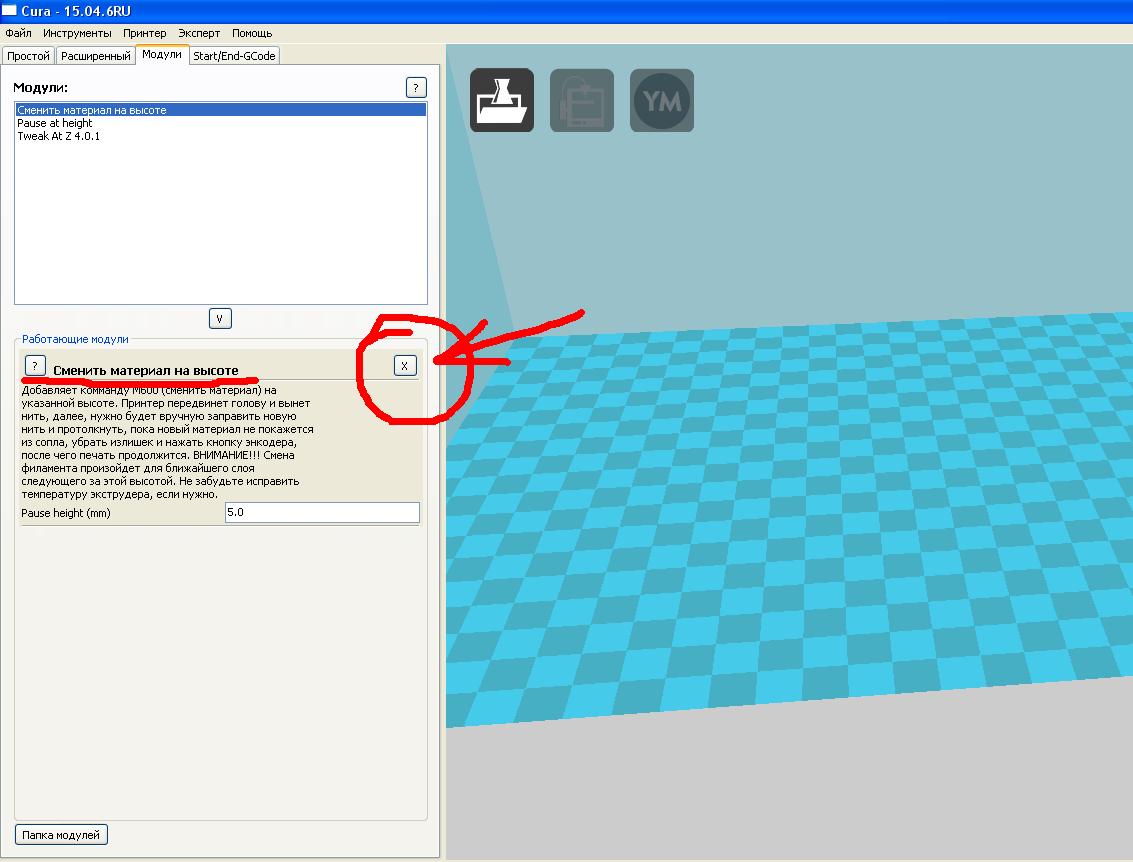Open the Принтер menu
Viewport: 1133px width, 862px height.
(145, 33)
